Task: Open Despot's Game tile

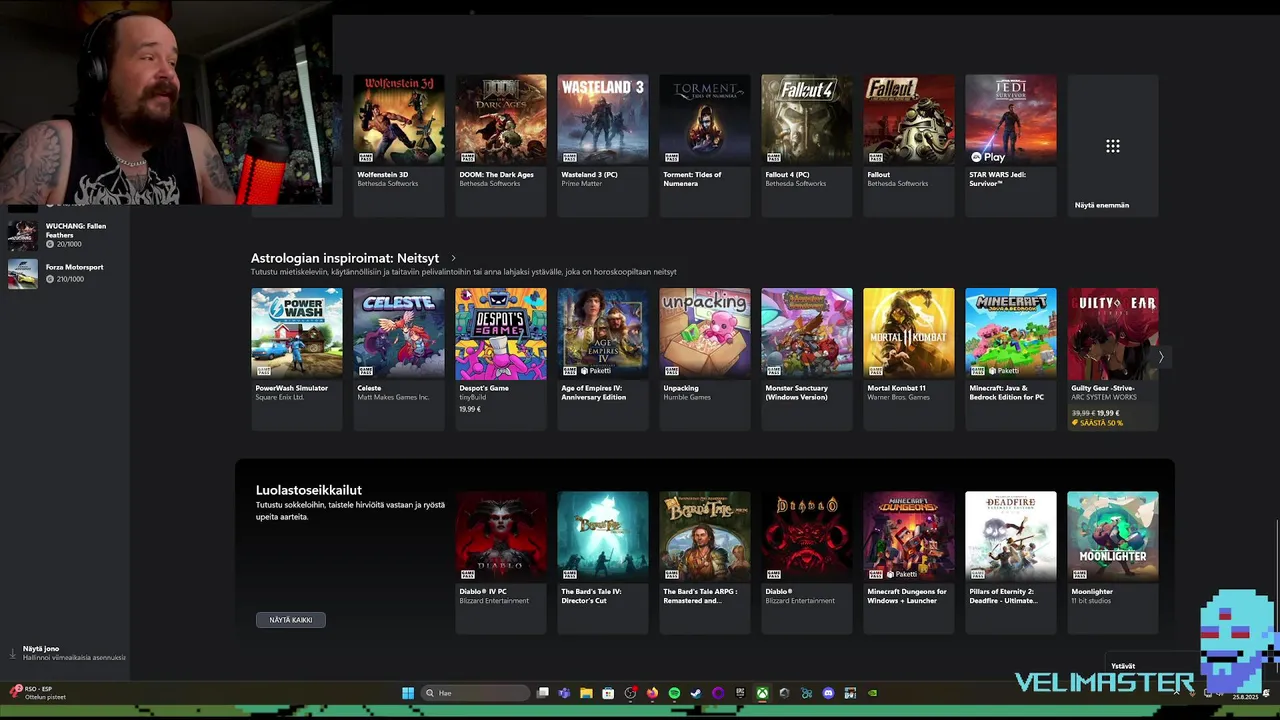Action: [500, 359]
